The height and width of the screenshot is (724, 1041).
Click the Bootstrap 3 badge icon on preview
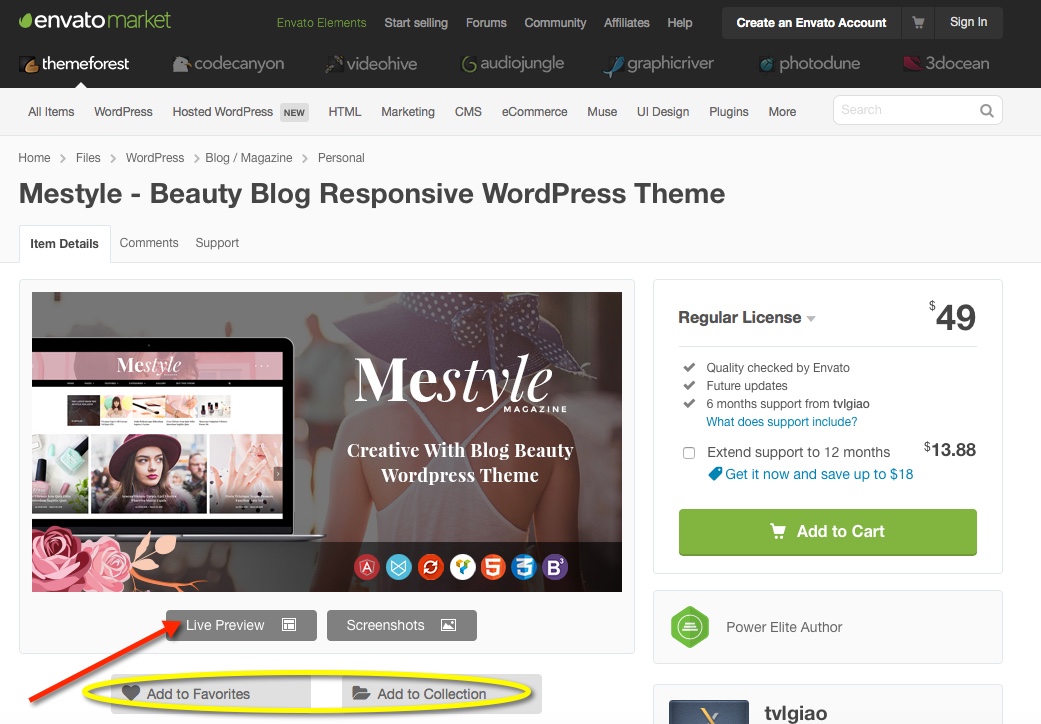tap(555, 567)
